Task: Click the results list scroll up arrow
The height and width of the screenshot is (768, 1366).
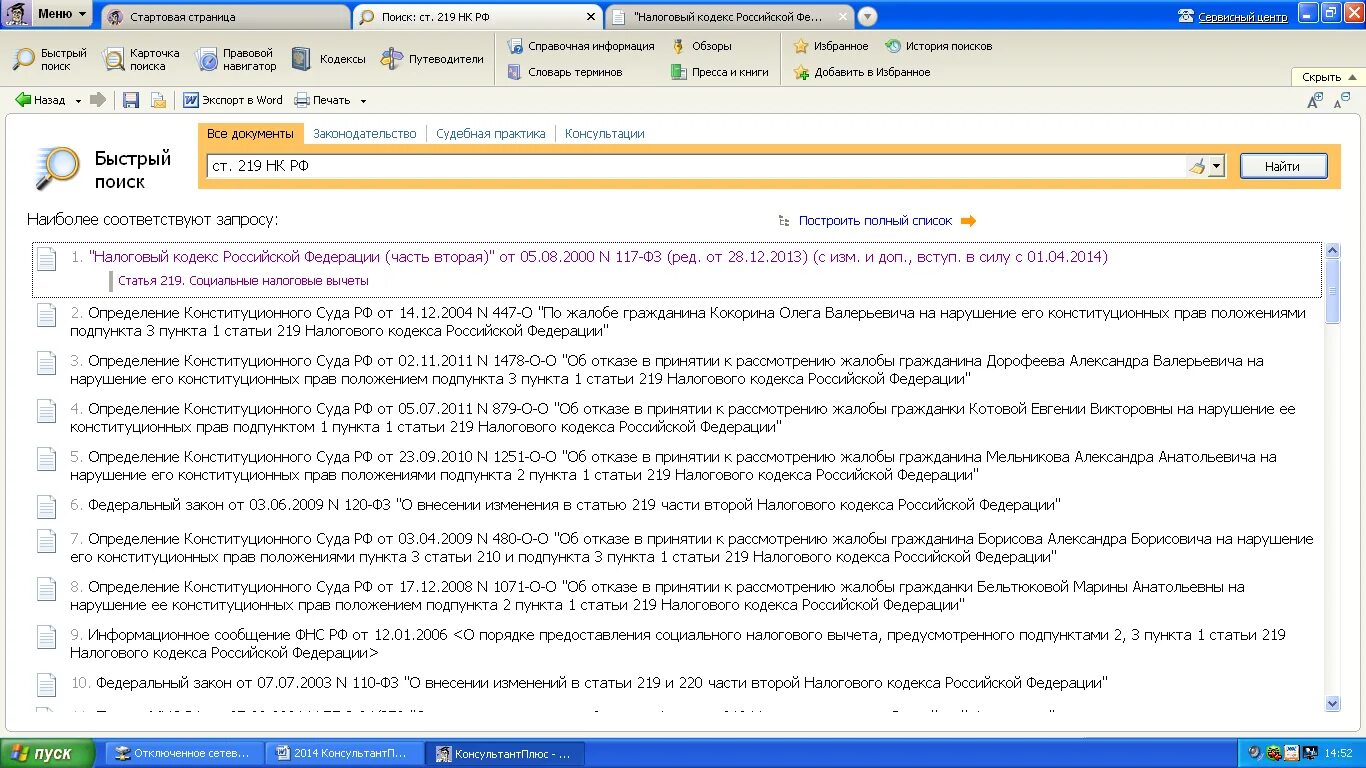Action: pyautogui.click(x=1332, y=250)
